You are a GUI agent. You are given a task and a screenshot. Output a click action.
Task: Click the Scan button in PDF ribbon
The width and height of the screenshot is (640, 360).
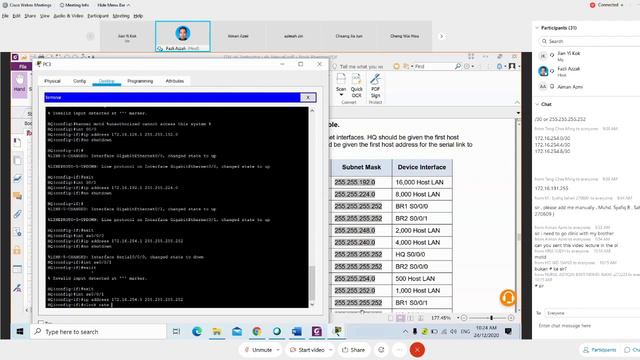click(x=341, y=85)
